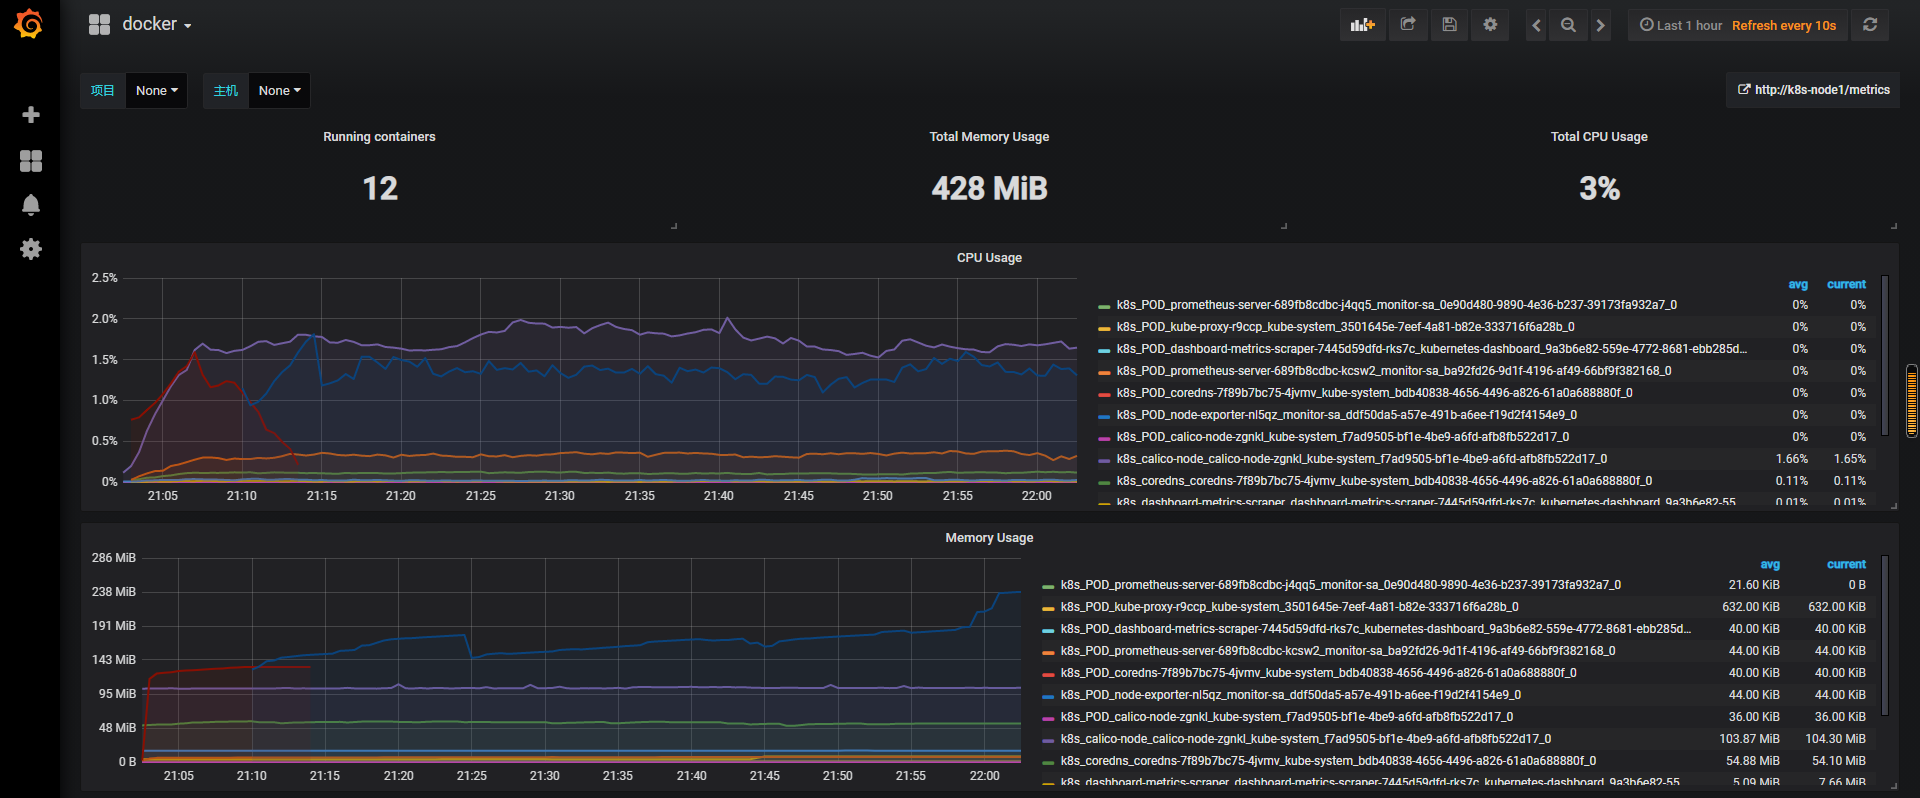Viewport: 1920px width, 798px height.
Task: Open the Dashboards grid icon in sidebar
Action: (31, 161)
